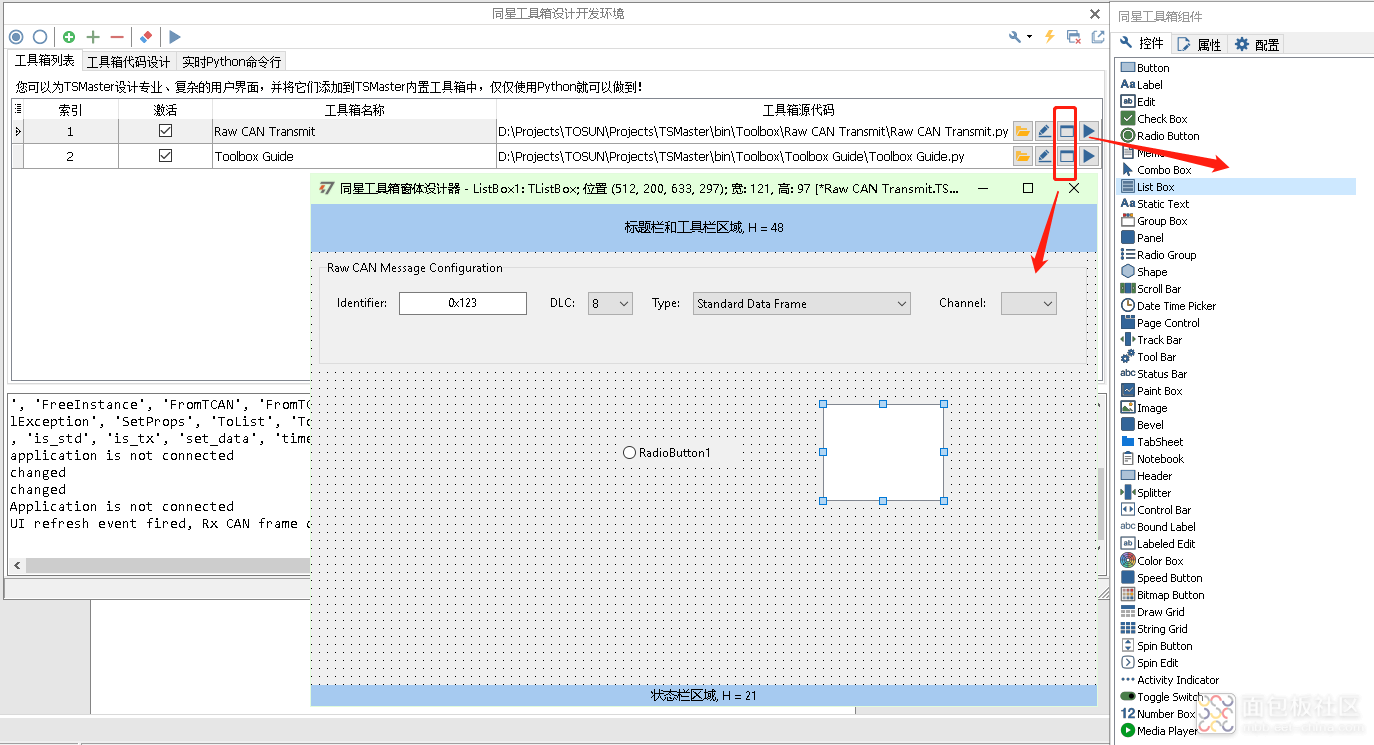Viewport: 1374px width, 745px height.
Task: Click the green plain plus toolbar icon
Action: 93,37
